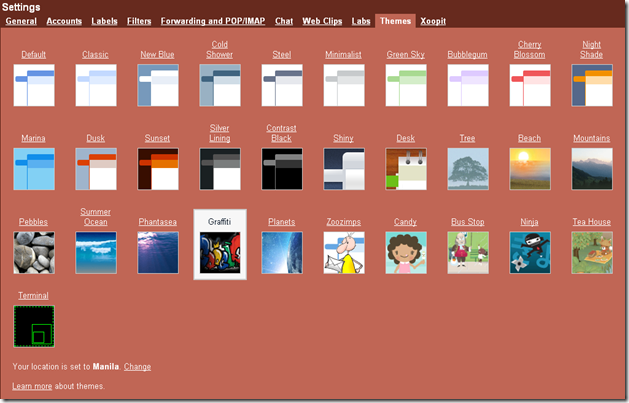Click the Terminal text link
Image resolution: width=629 pixels, height=403 pixels.
[x=33, y=296]
